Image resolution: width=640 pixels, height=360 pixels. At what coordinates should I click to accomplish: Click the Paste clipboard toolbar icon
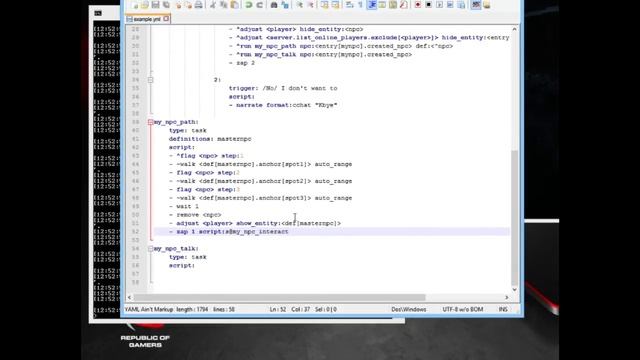click(x=235, y=5)
